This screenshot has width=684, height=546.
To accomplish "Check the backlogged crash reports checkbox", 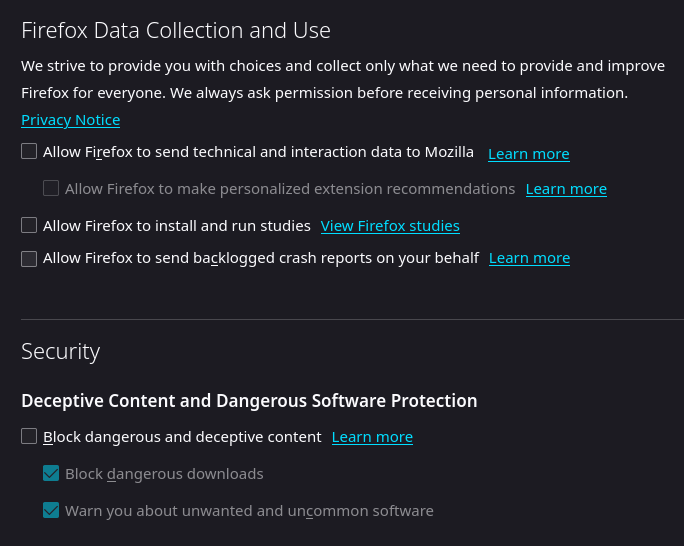I will coord(29,258).
